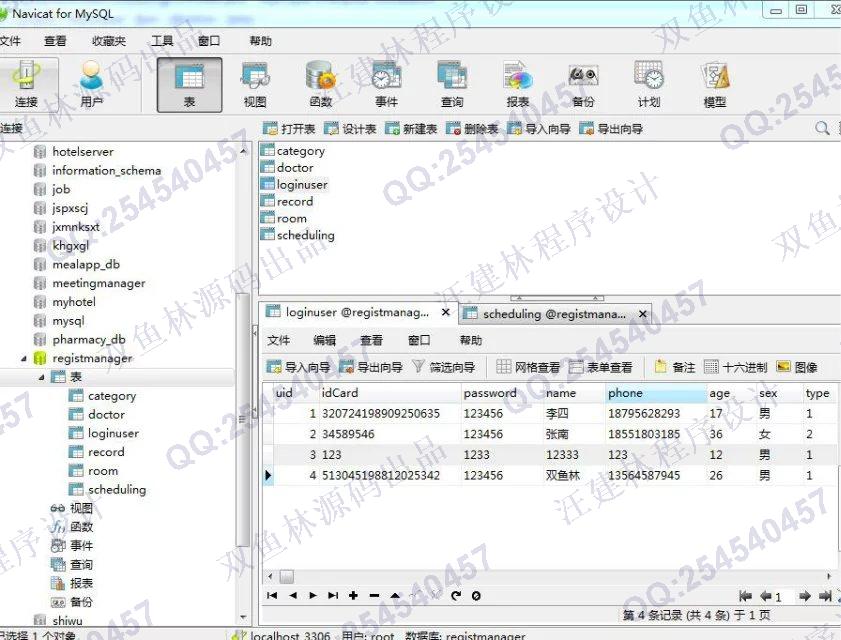Click the search magnifier icon

822,128
